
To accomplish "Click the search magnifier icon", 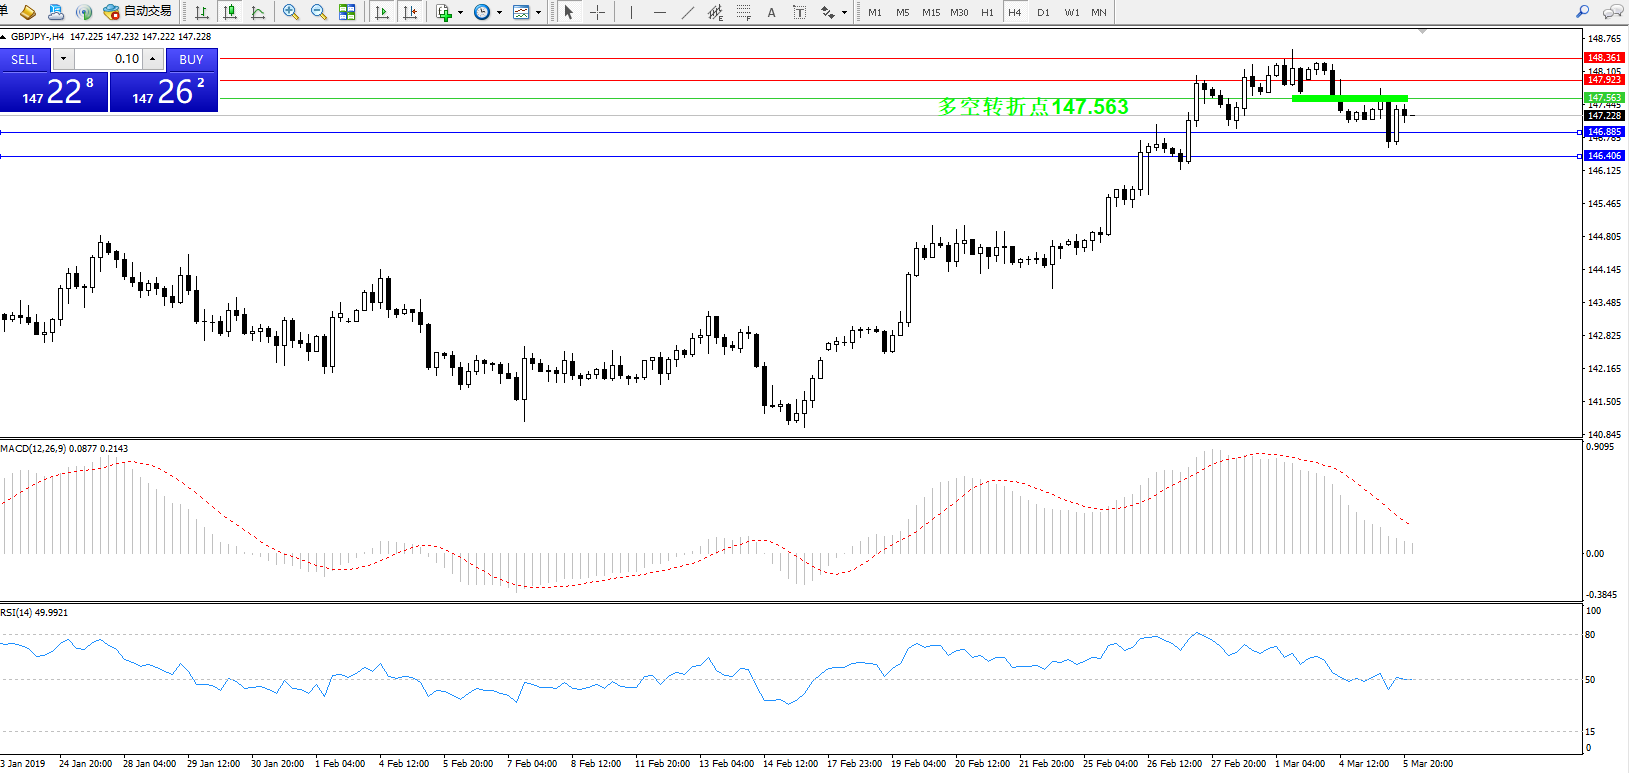I will click(1582, 12).
